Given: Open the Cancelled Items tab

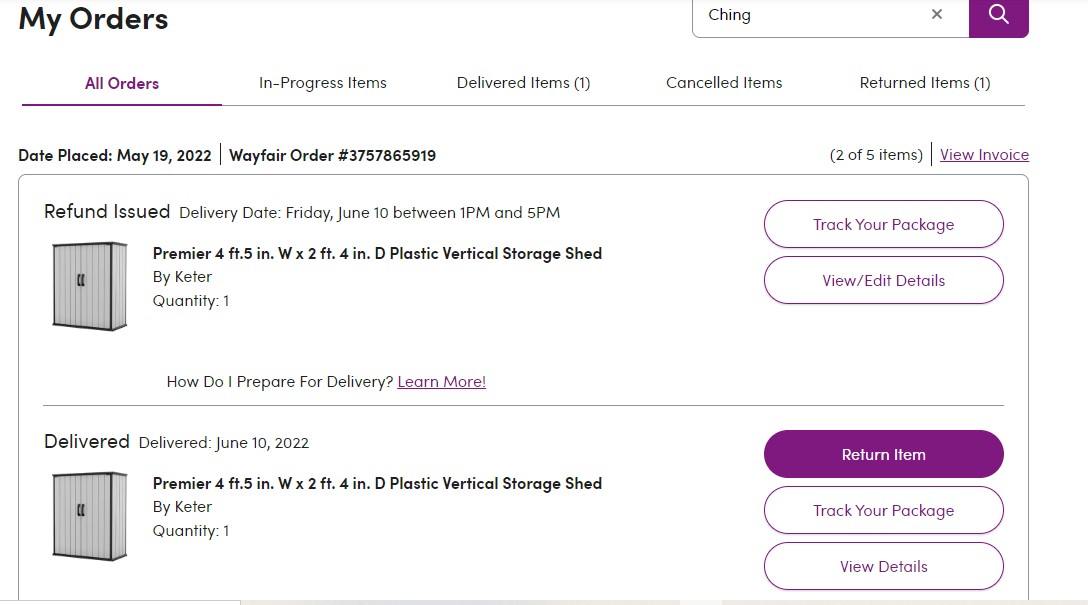Looking at the screenshot, I should pos(724,83).
